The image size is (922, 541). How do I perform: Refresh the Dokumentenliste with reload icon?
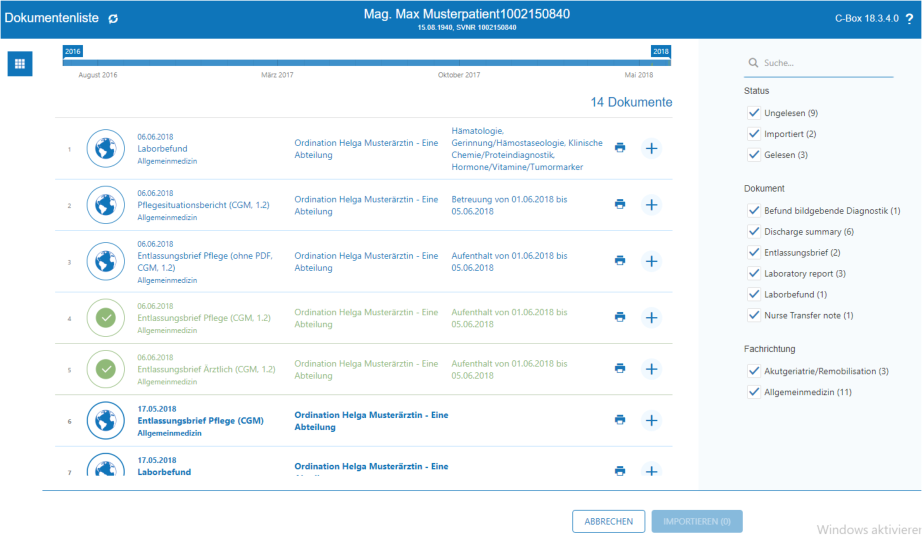click(x=113, y=19)
